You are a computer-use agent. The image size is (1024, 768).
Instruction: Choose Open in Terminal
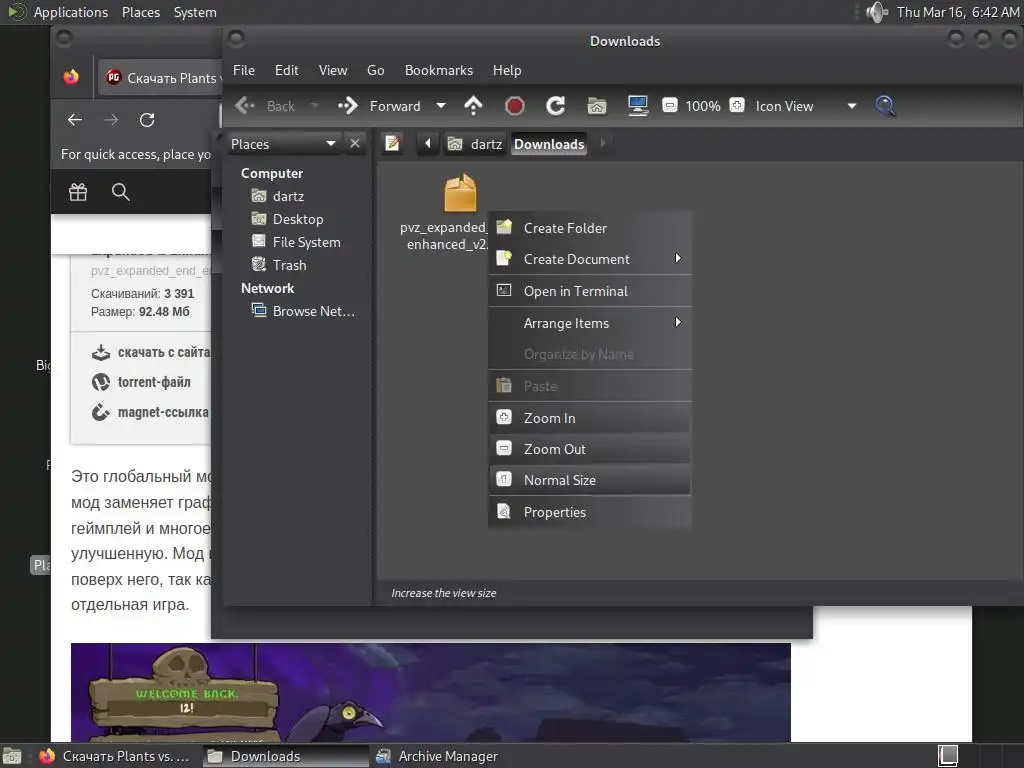click(590, 291)
